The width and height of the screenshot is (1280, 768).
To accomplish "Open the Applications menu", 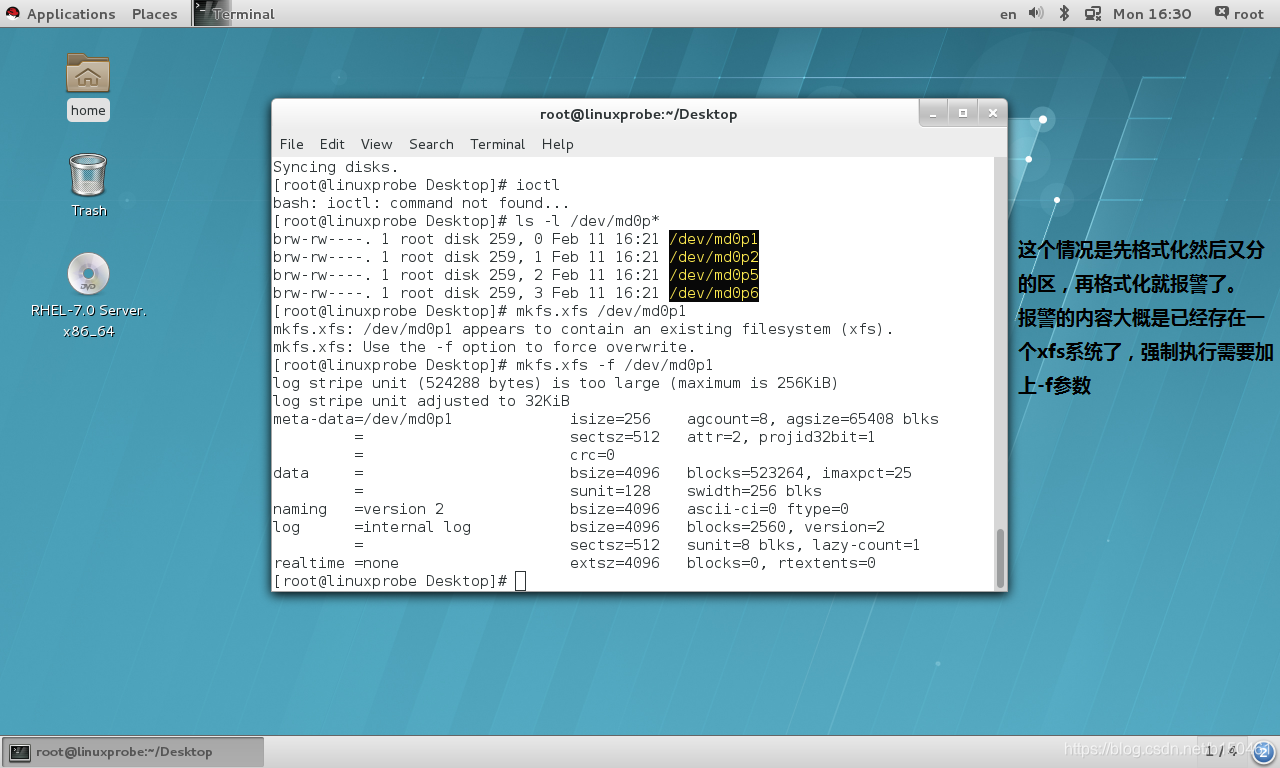I will [70, 14].
